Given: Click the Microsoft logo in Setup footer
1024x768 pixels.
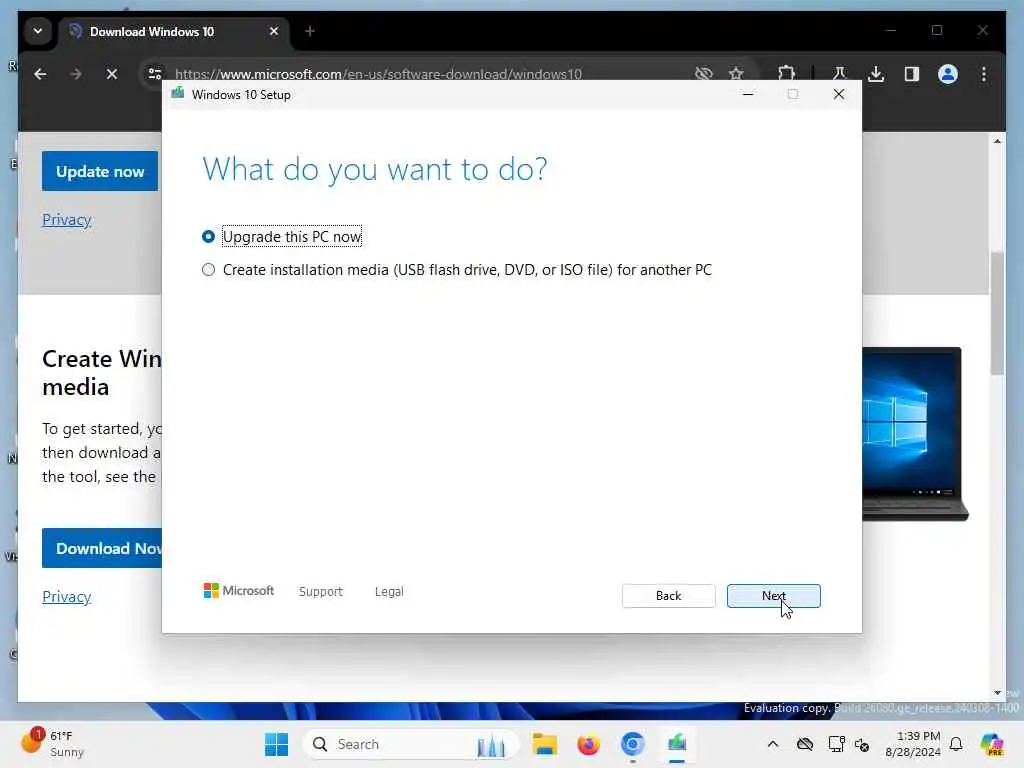Looking at the screenshot, I should [x=239, y=591].
